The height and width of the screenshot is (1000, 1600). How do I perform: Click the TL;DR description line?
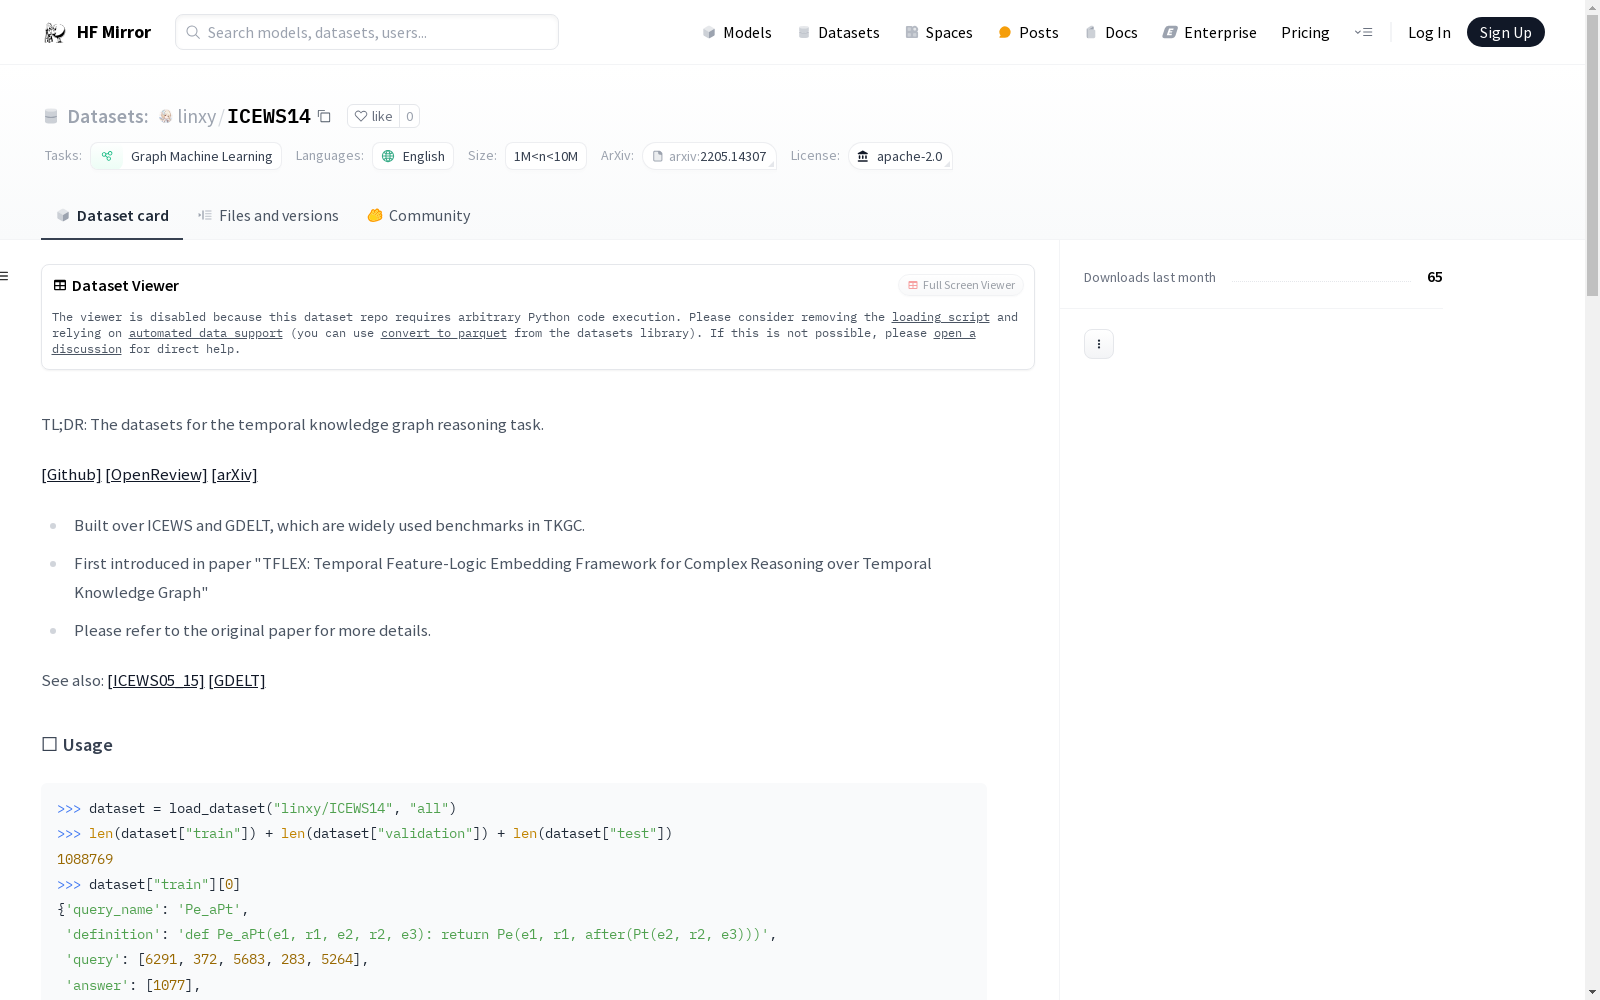pos(293,424)
